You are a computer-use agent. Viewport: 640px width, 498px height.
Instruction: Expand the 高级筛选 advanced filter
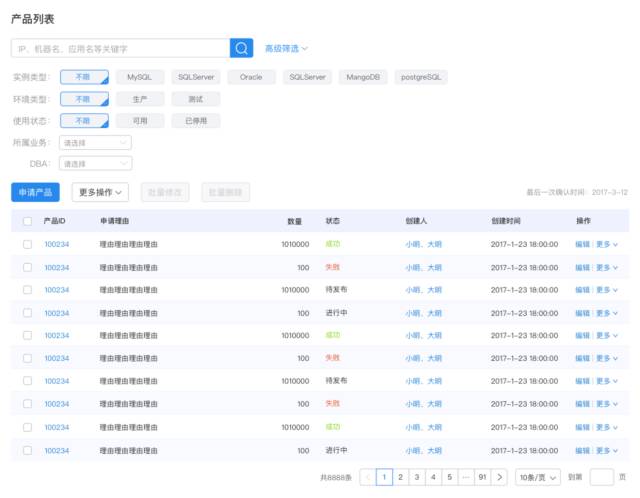(x=287, y=49)
